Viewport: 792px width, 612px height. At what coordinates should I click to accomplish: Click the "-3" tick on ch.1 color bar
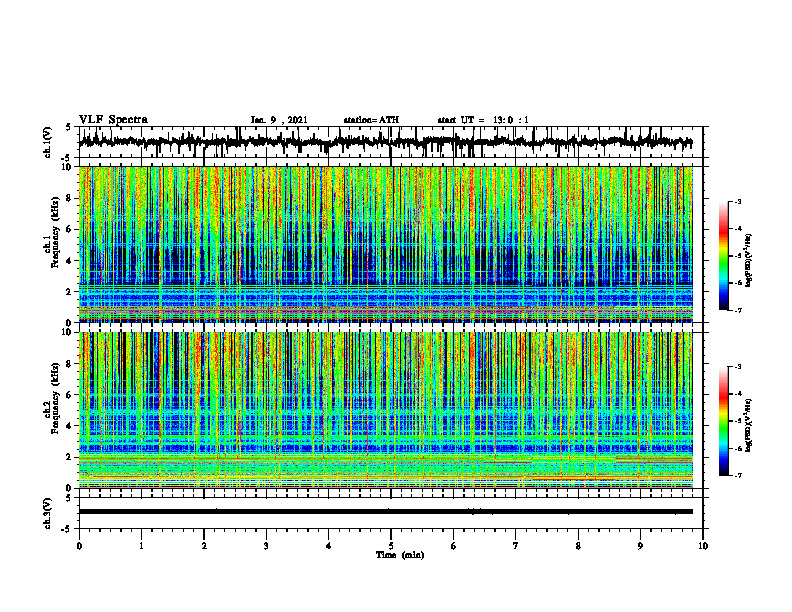tap(738, 202)
